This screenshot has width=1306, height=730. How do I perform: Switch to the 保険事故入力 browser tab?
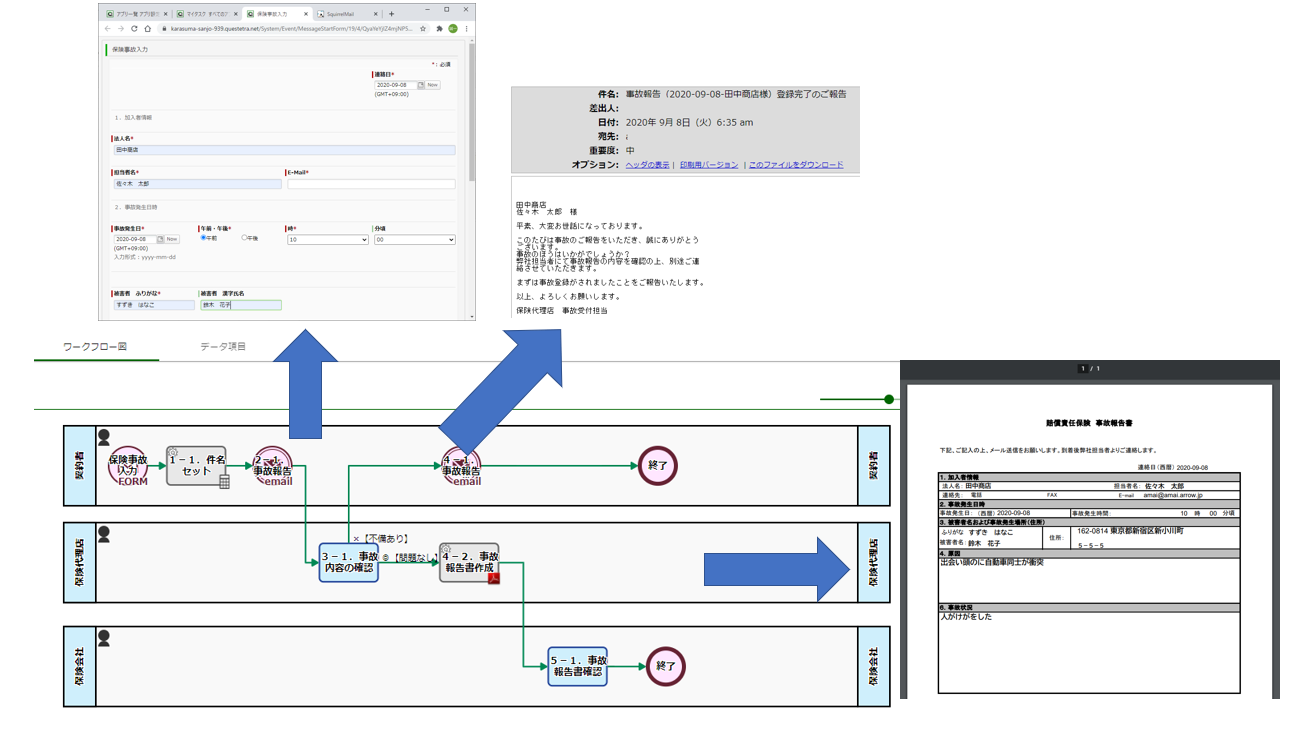click(275, 15)
